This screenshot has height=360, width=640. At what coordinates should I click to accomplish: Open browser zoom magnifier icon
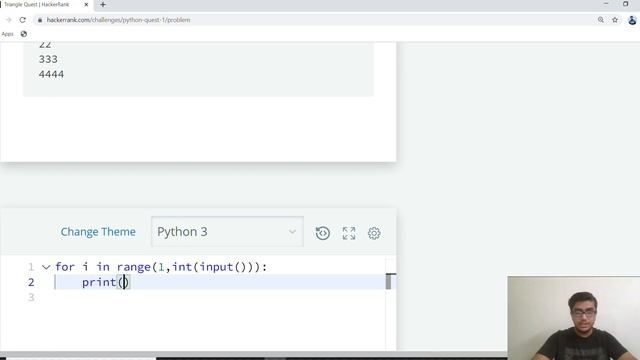[601, 20]
